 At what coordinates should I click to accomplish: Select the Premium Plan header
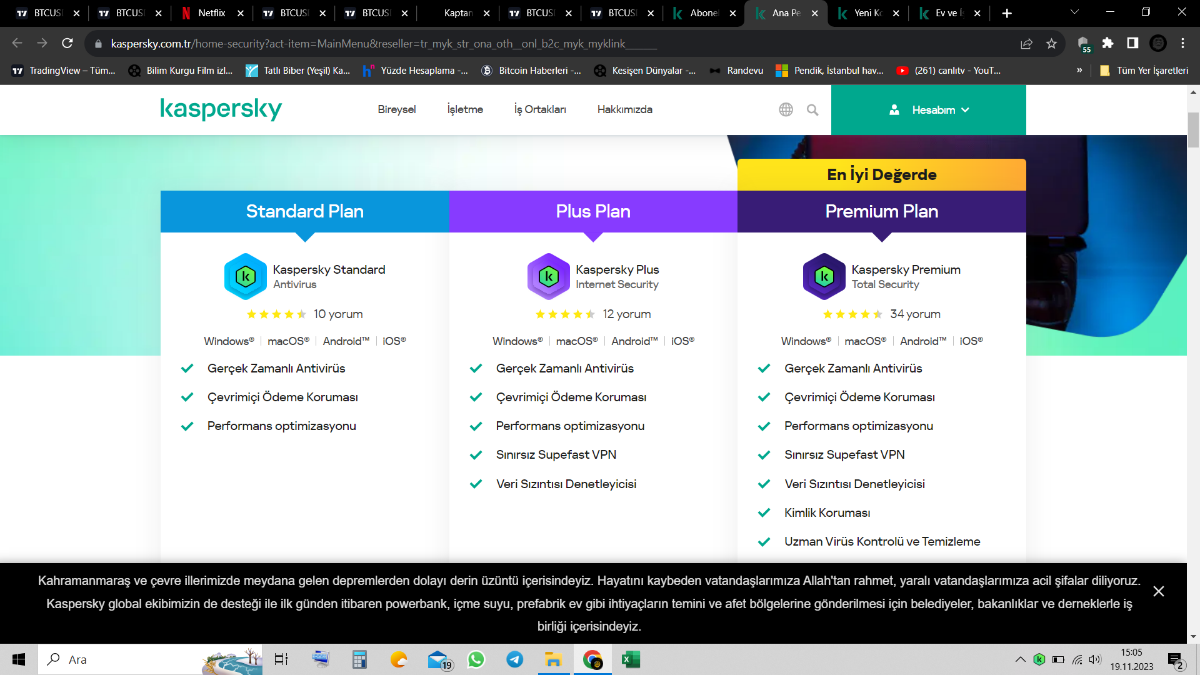[x=882, y=211]
